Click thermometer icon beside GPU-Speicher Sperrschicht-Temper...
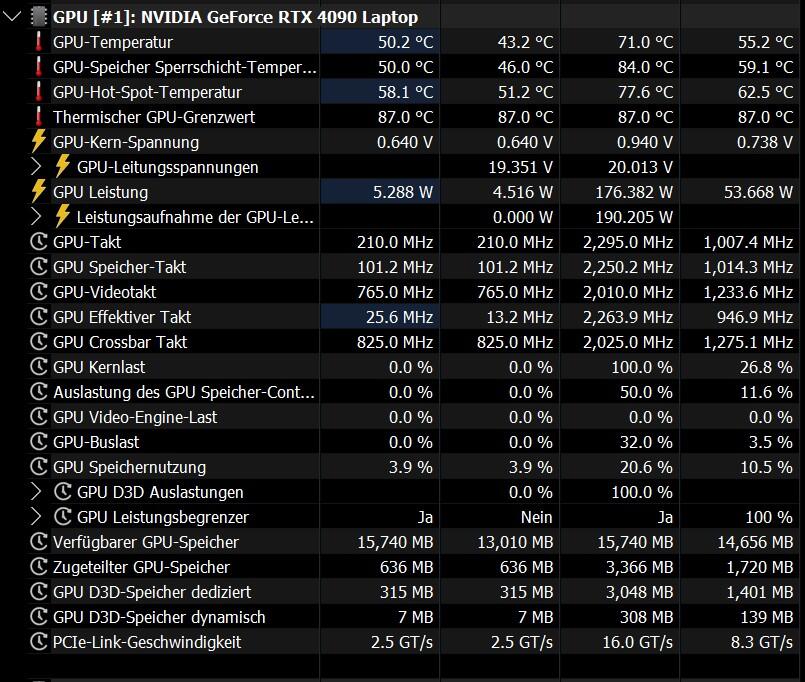The image size is (805, 682). pyautogui.click(x=39, y=67)
